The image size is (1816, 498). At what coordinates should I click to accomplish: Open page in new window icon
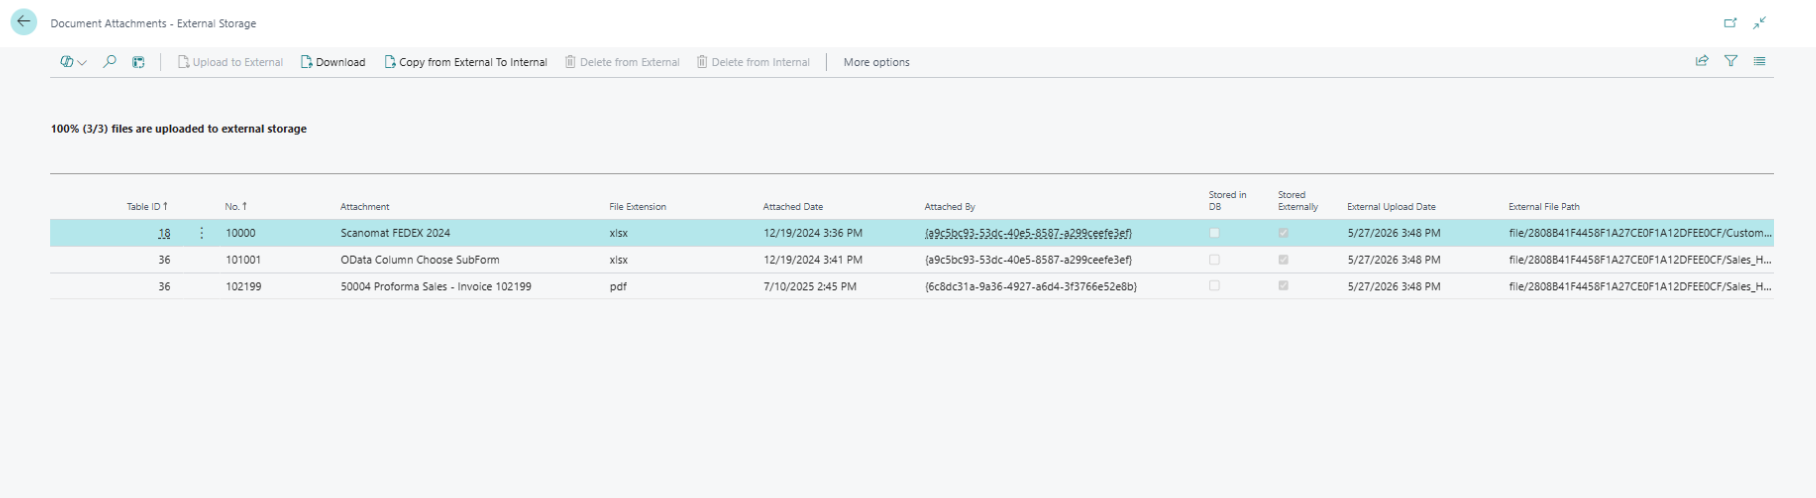point(1730,23)
